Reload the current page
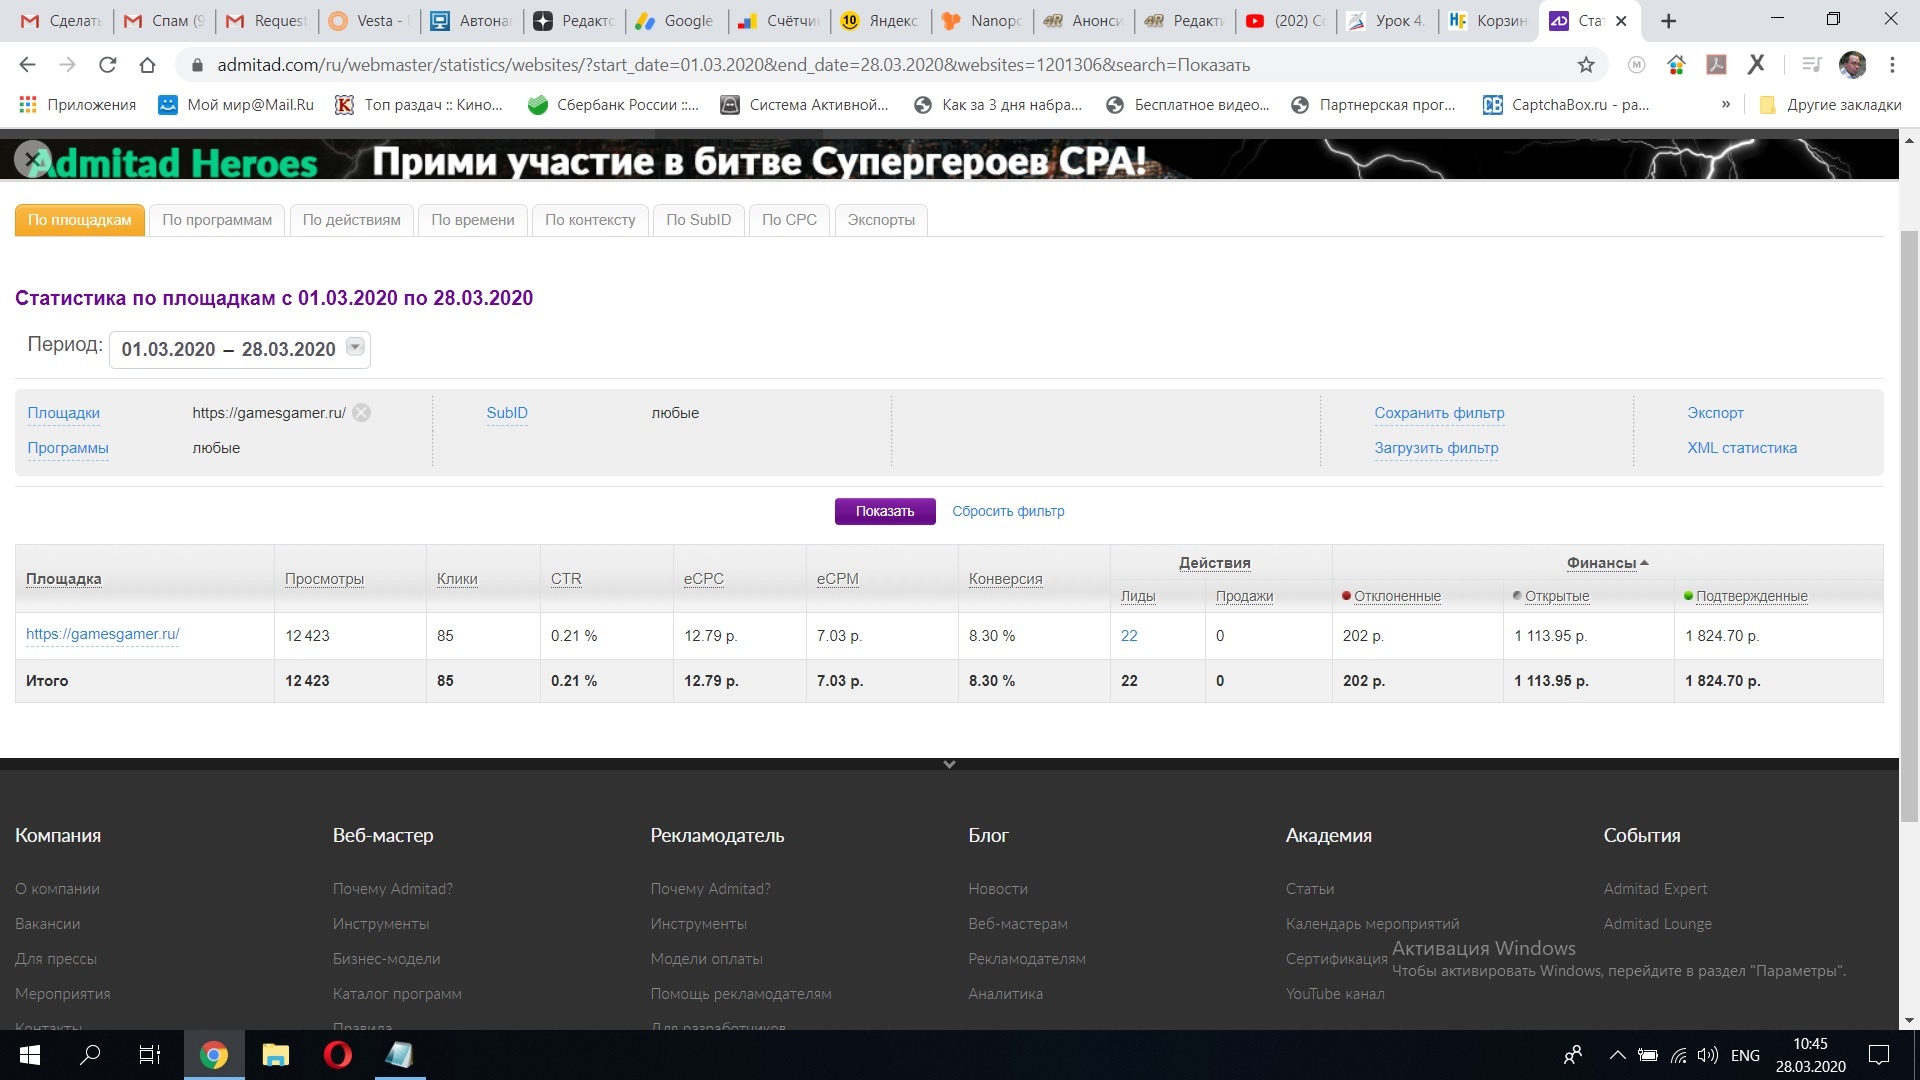Image resolution: width=1920 pixels, height=1080 pixels. coord(107,65)
